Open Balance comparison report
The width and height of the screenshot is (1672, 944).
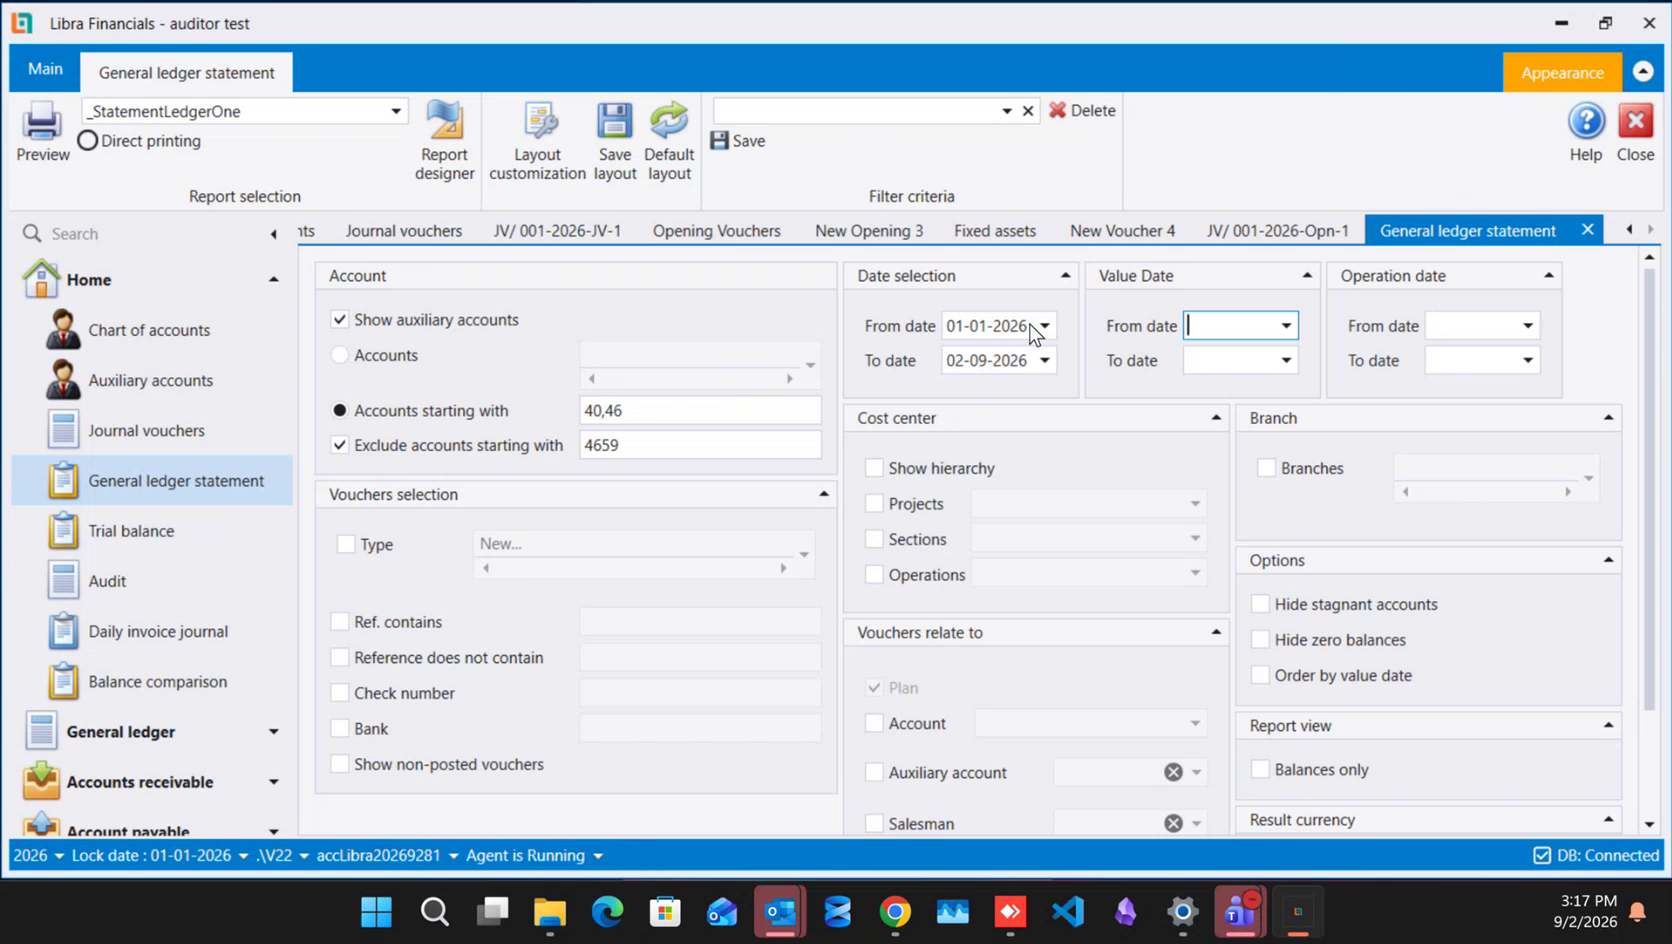(157, 682)
